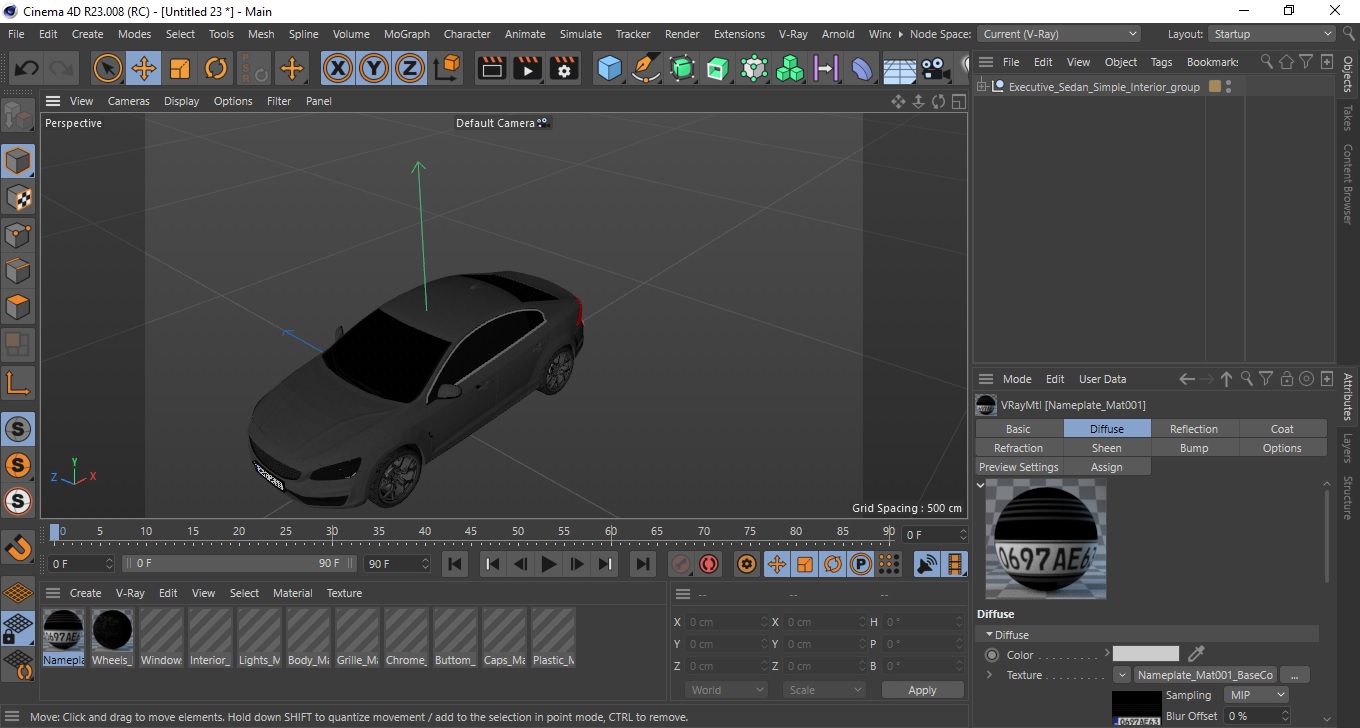Render the active view clapperboard icon

491,69
